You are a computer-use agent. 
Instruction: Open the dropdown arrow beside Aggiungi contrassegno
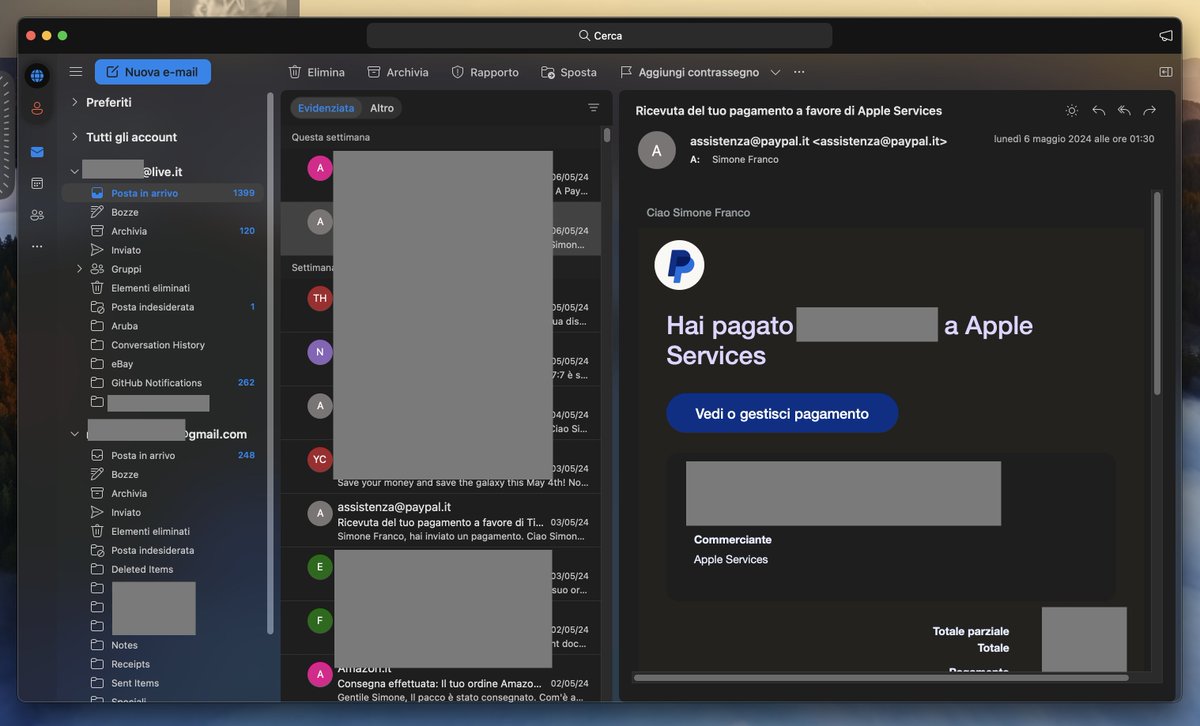click(x=775, y=72)
